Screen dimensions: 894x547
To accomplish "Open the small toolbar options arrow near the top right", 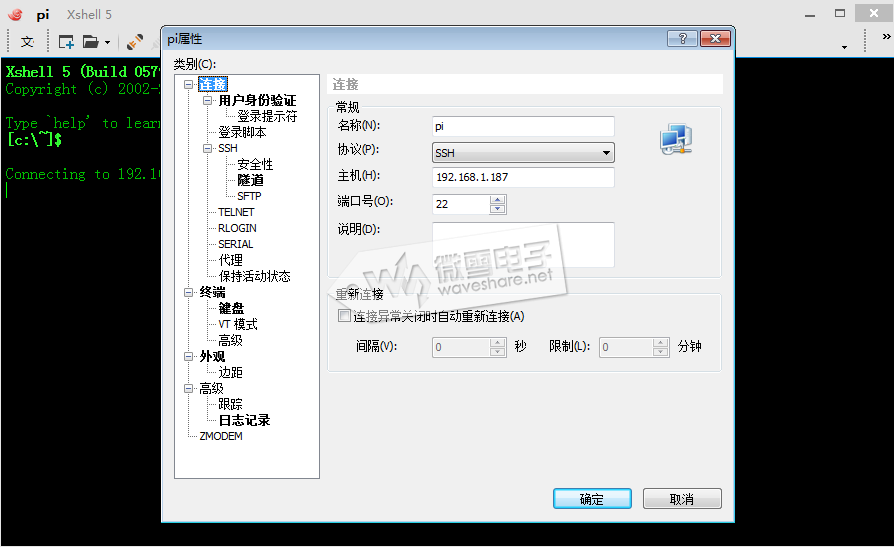I will 844,47.
